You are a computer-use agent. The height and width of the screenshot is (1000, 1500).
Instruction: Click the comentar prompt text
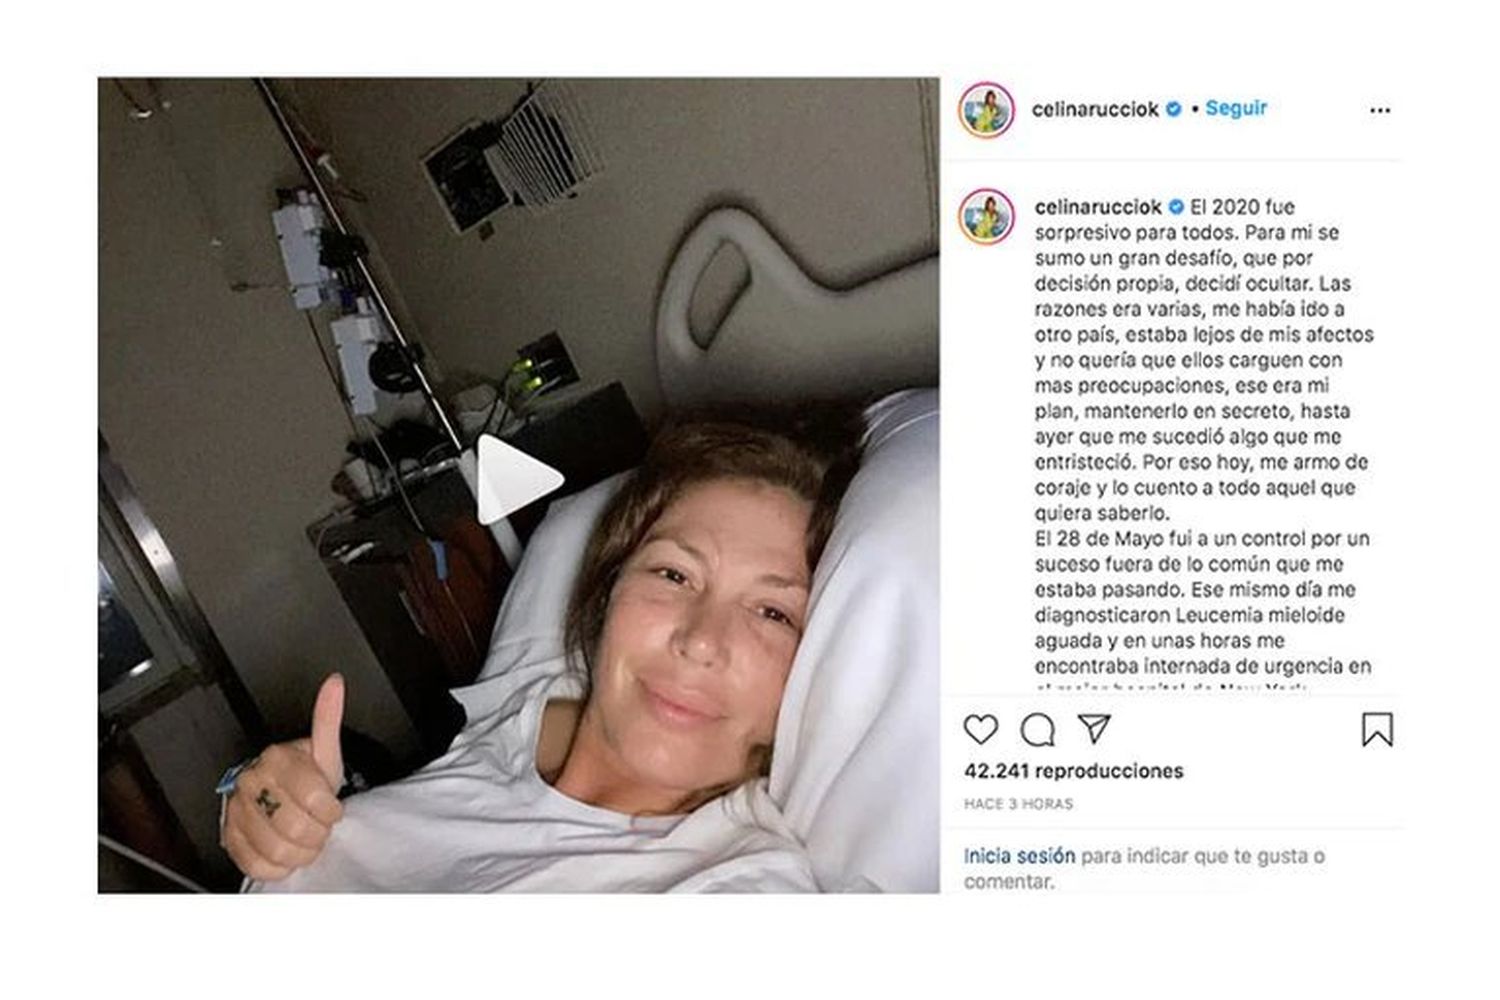[x=1008, y=882]
